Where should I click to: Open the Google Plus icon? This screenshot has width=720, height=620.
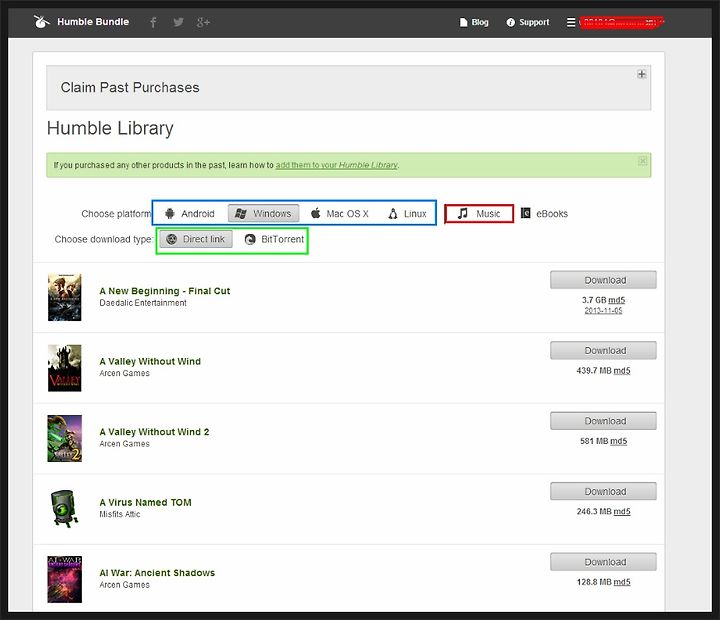tap(203, 22)
